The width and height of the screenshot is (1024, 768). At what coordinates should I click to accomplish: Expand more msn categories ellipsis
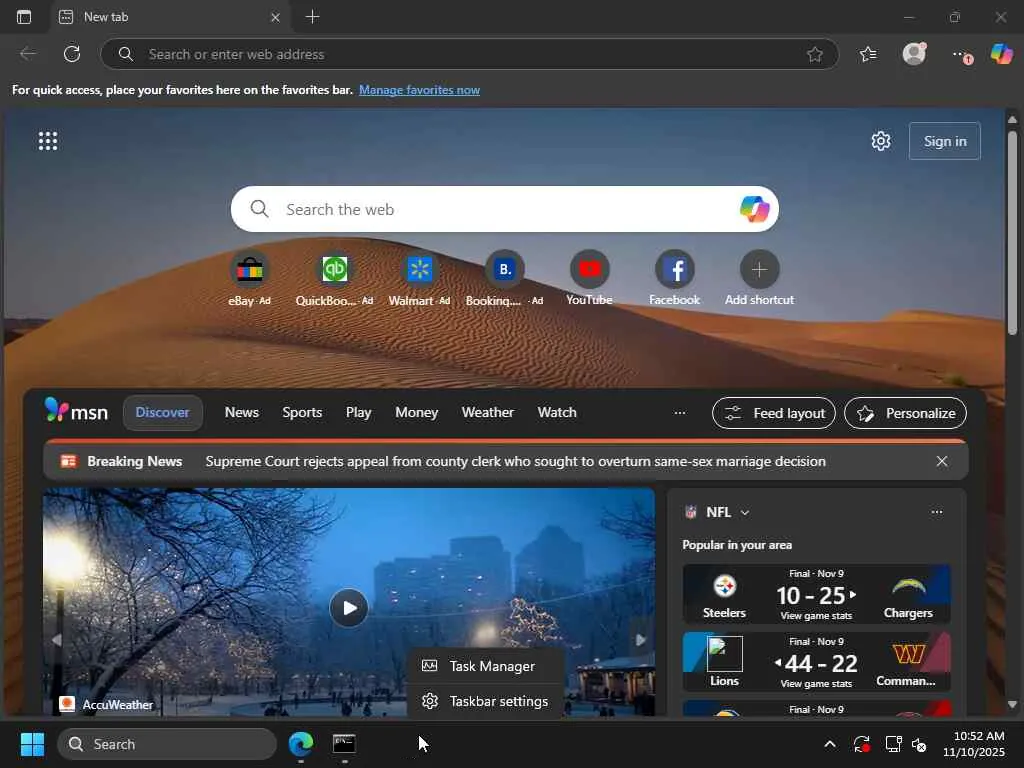click(x=680, y=412)
